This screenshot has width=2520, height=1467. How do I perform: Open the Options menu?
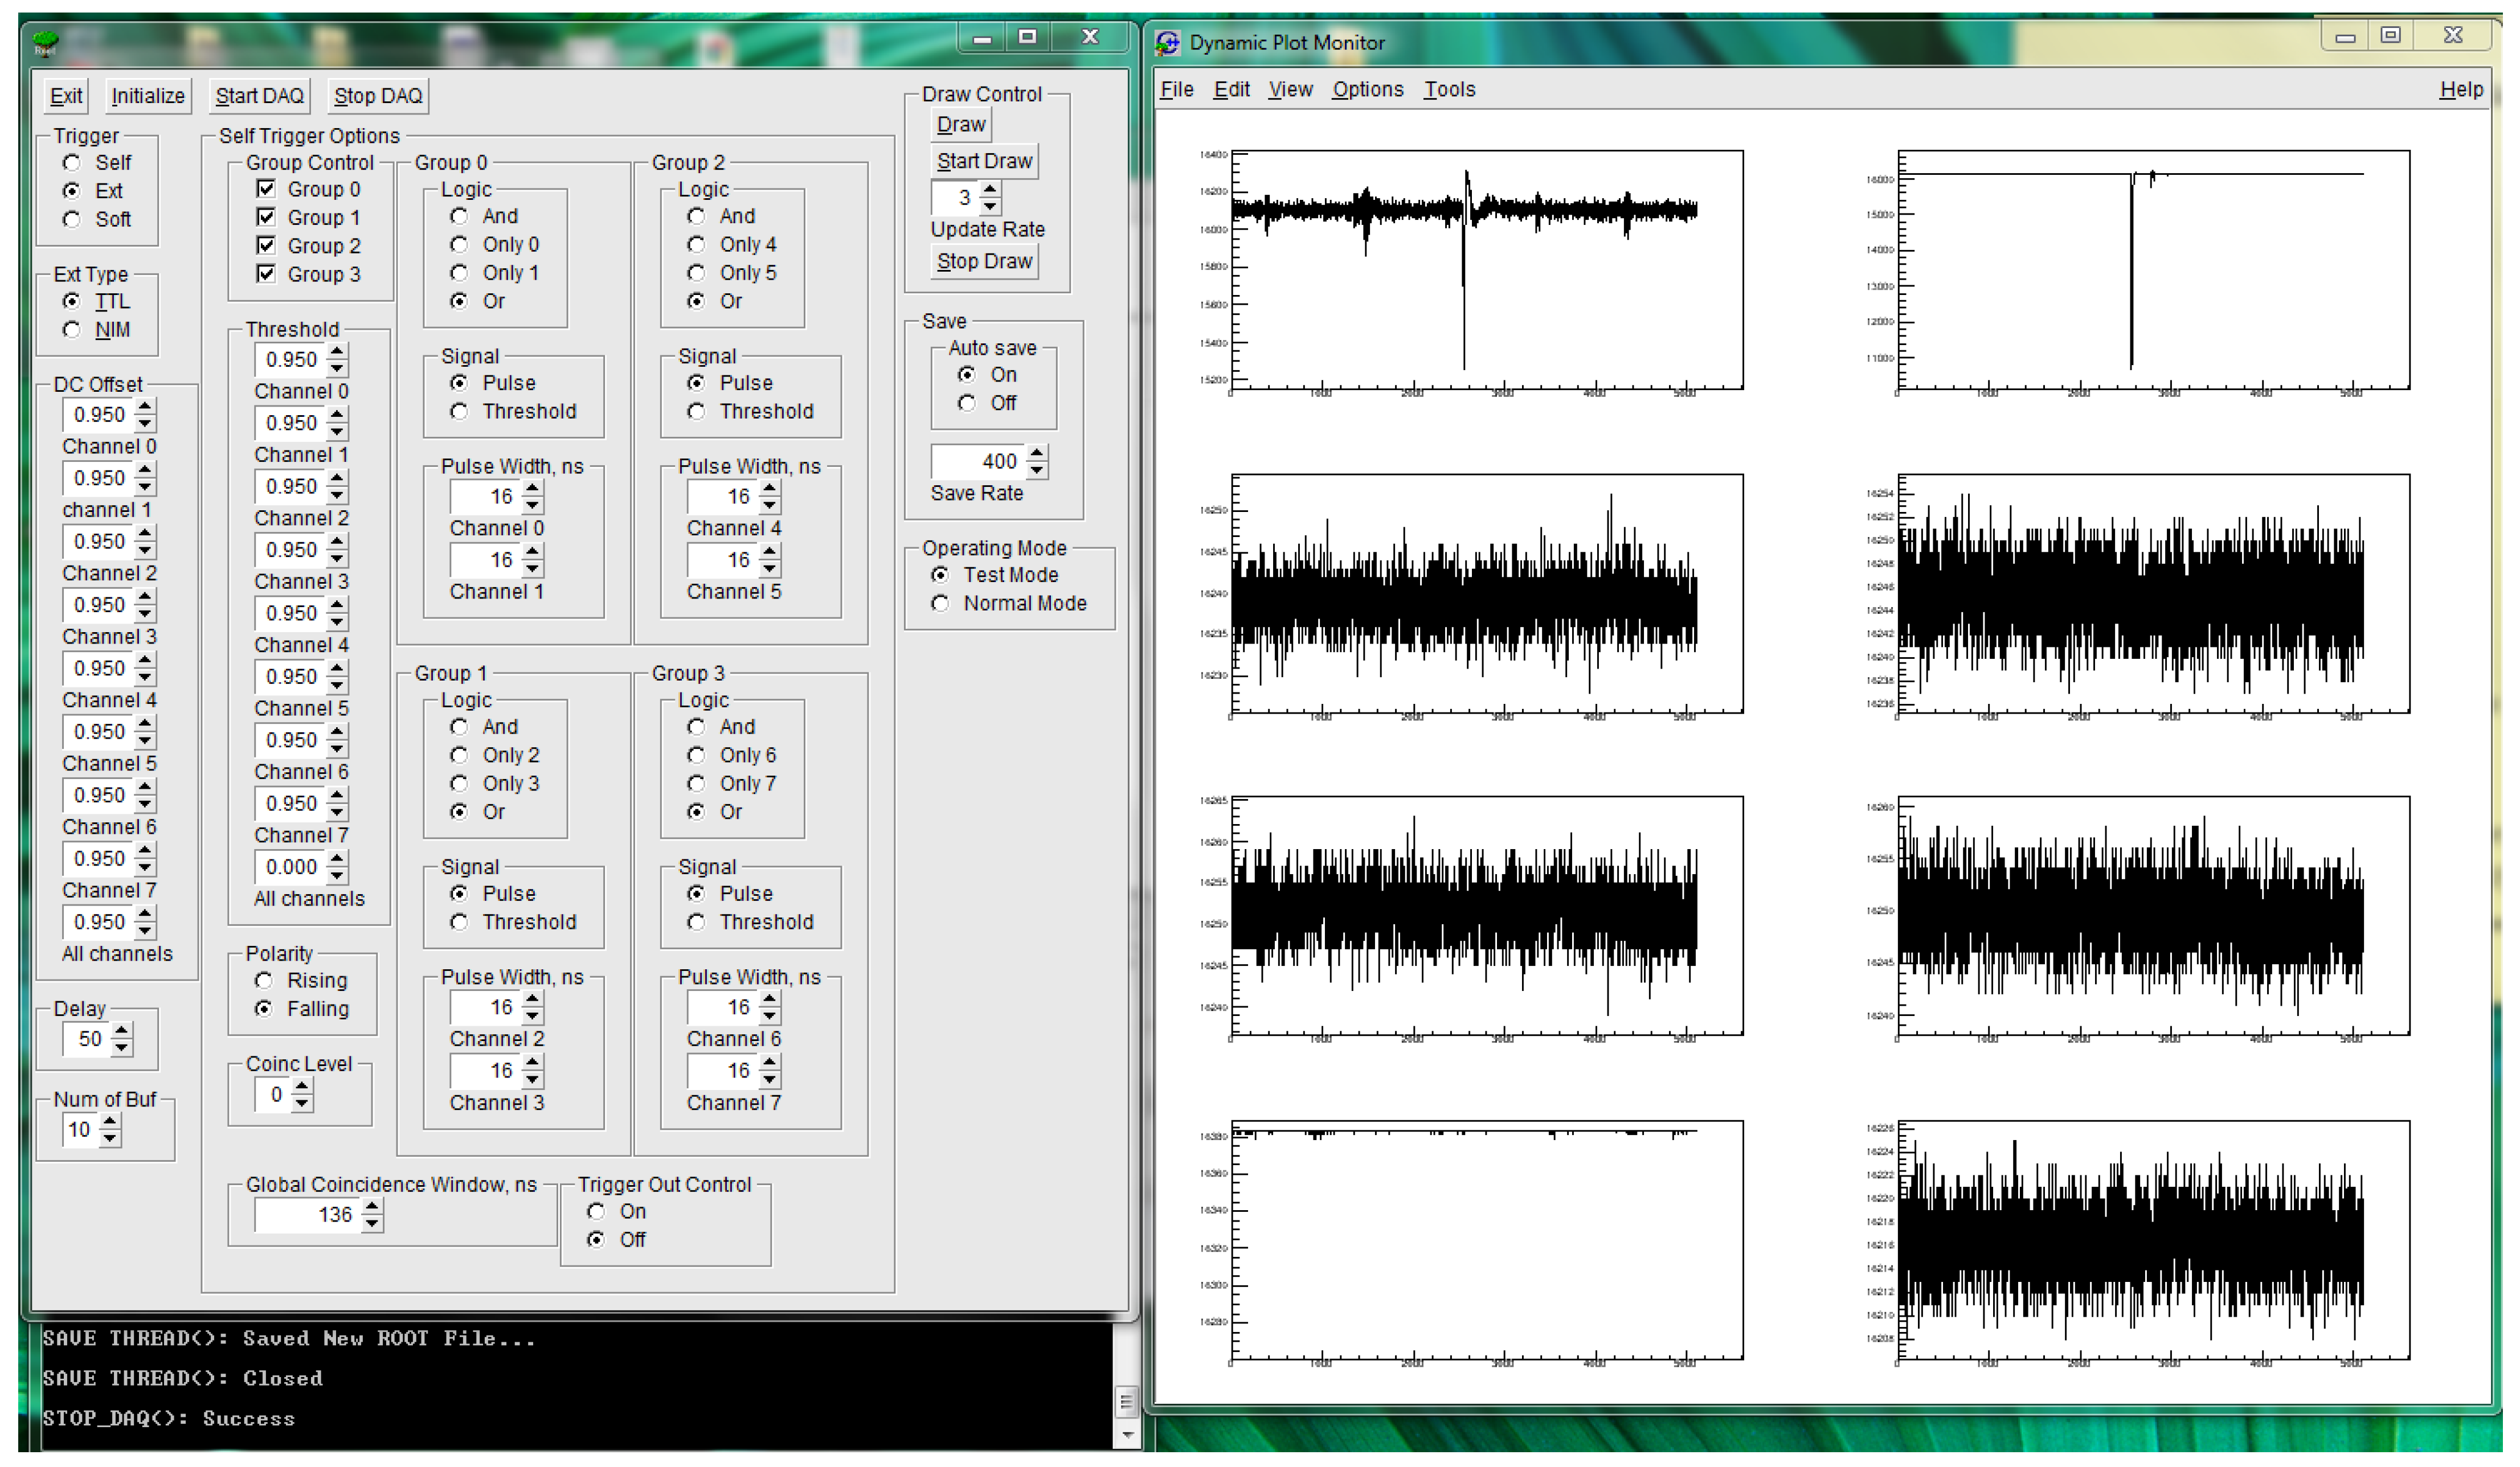point(1367,89)
